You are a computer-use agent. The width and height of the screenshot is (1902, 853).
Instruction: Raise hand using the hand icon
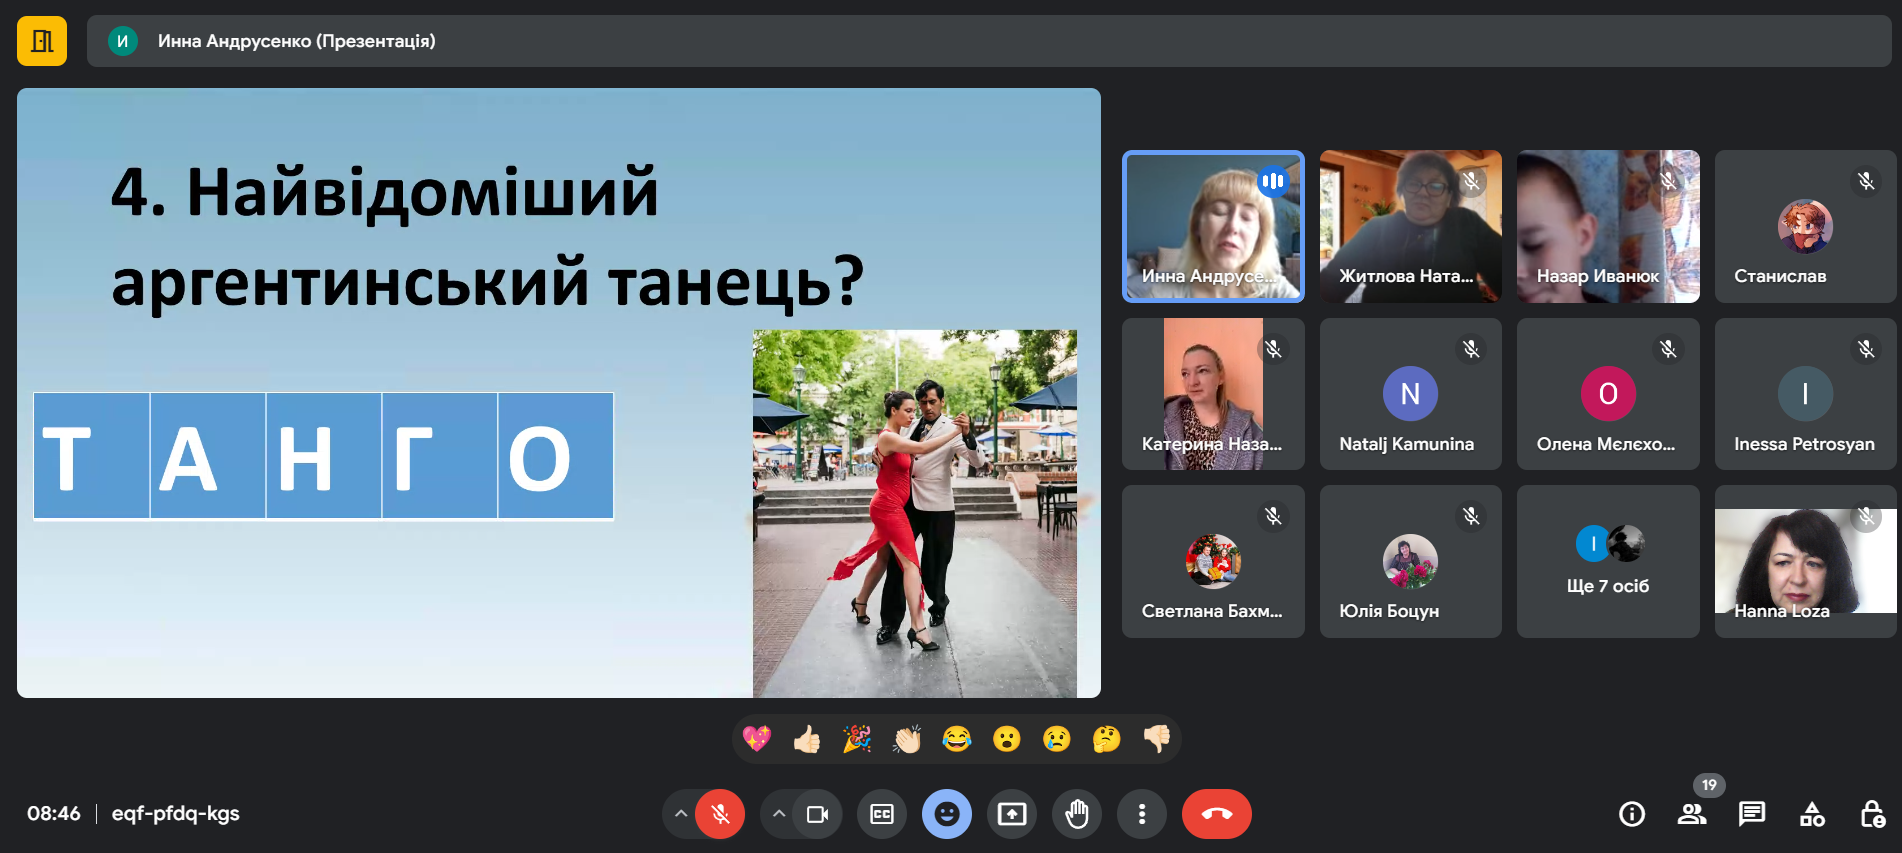1077,814
